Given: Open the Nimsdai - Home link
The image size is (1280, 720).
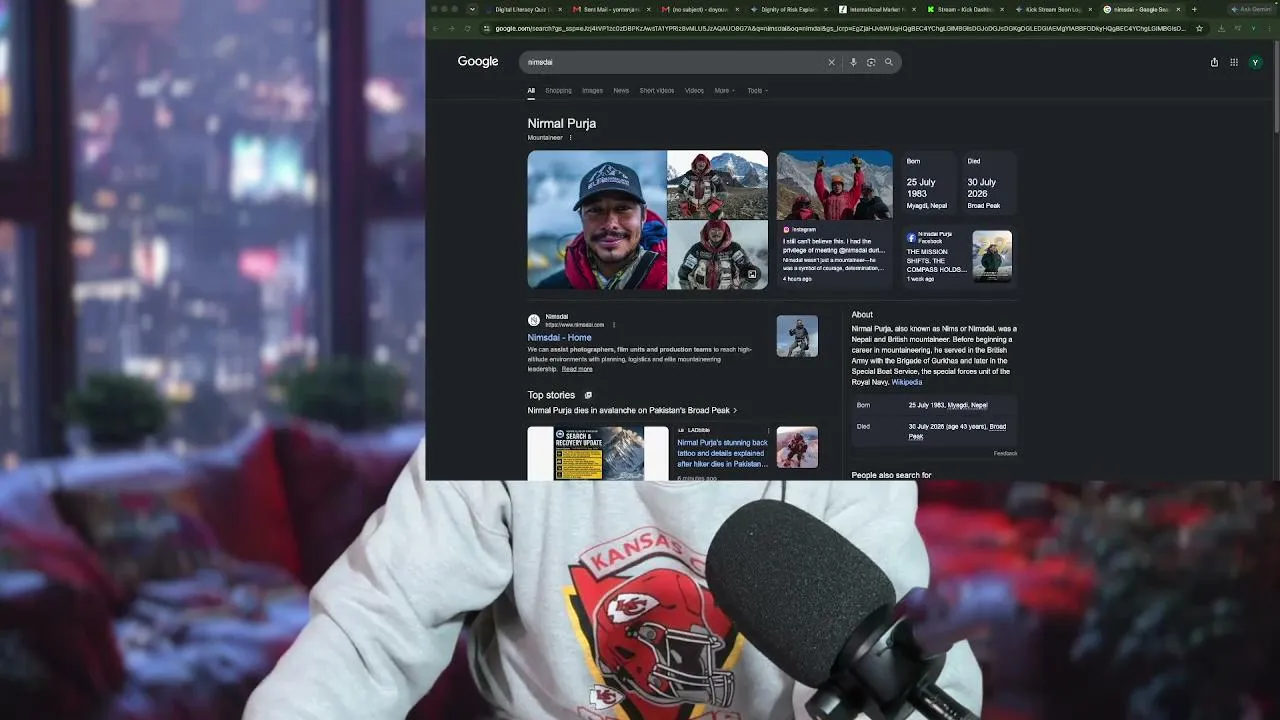Looking at the screenshot, I should [x=559, y=338].
